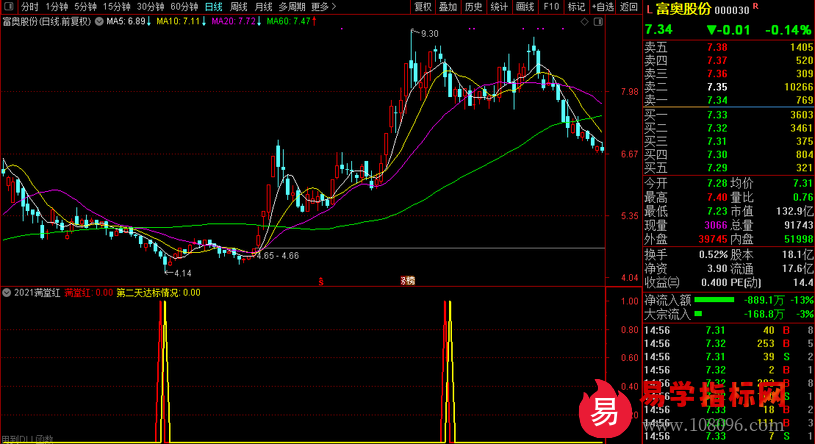This screenshot has width=815, height=444.
Task: Click the panel layout icon left of 分时
Action: [x=8, y=7]
